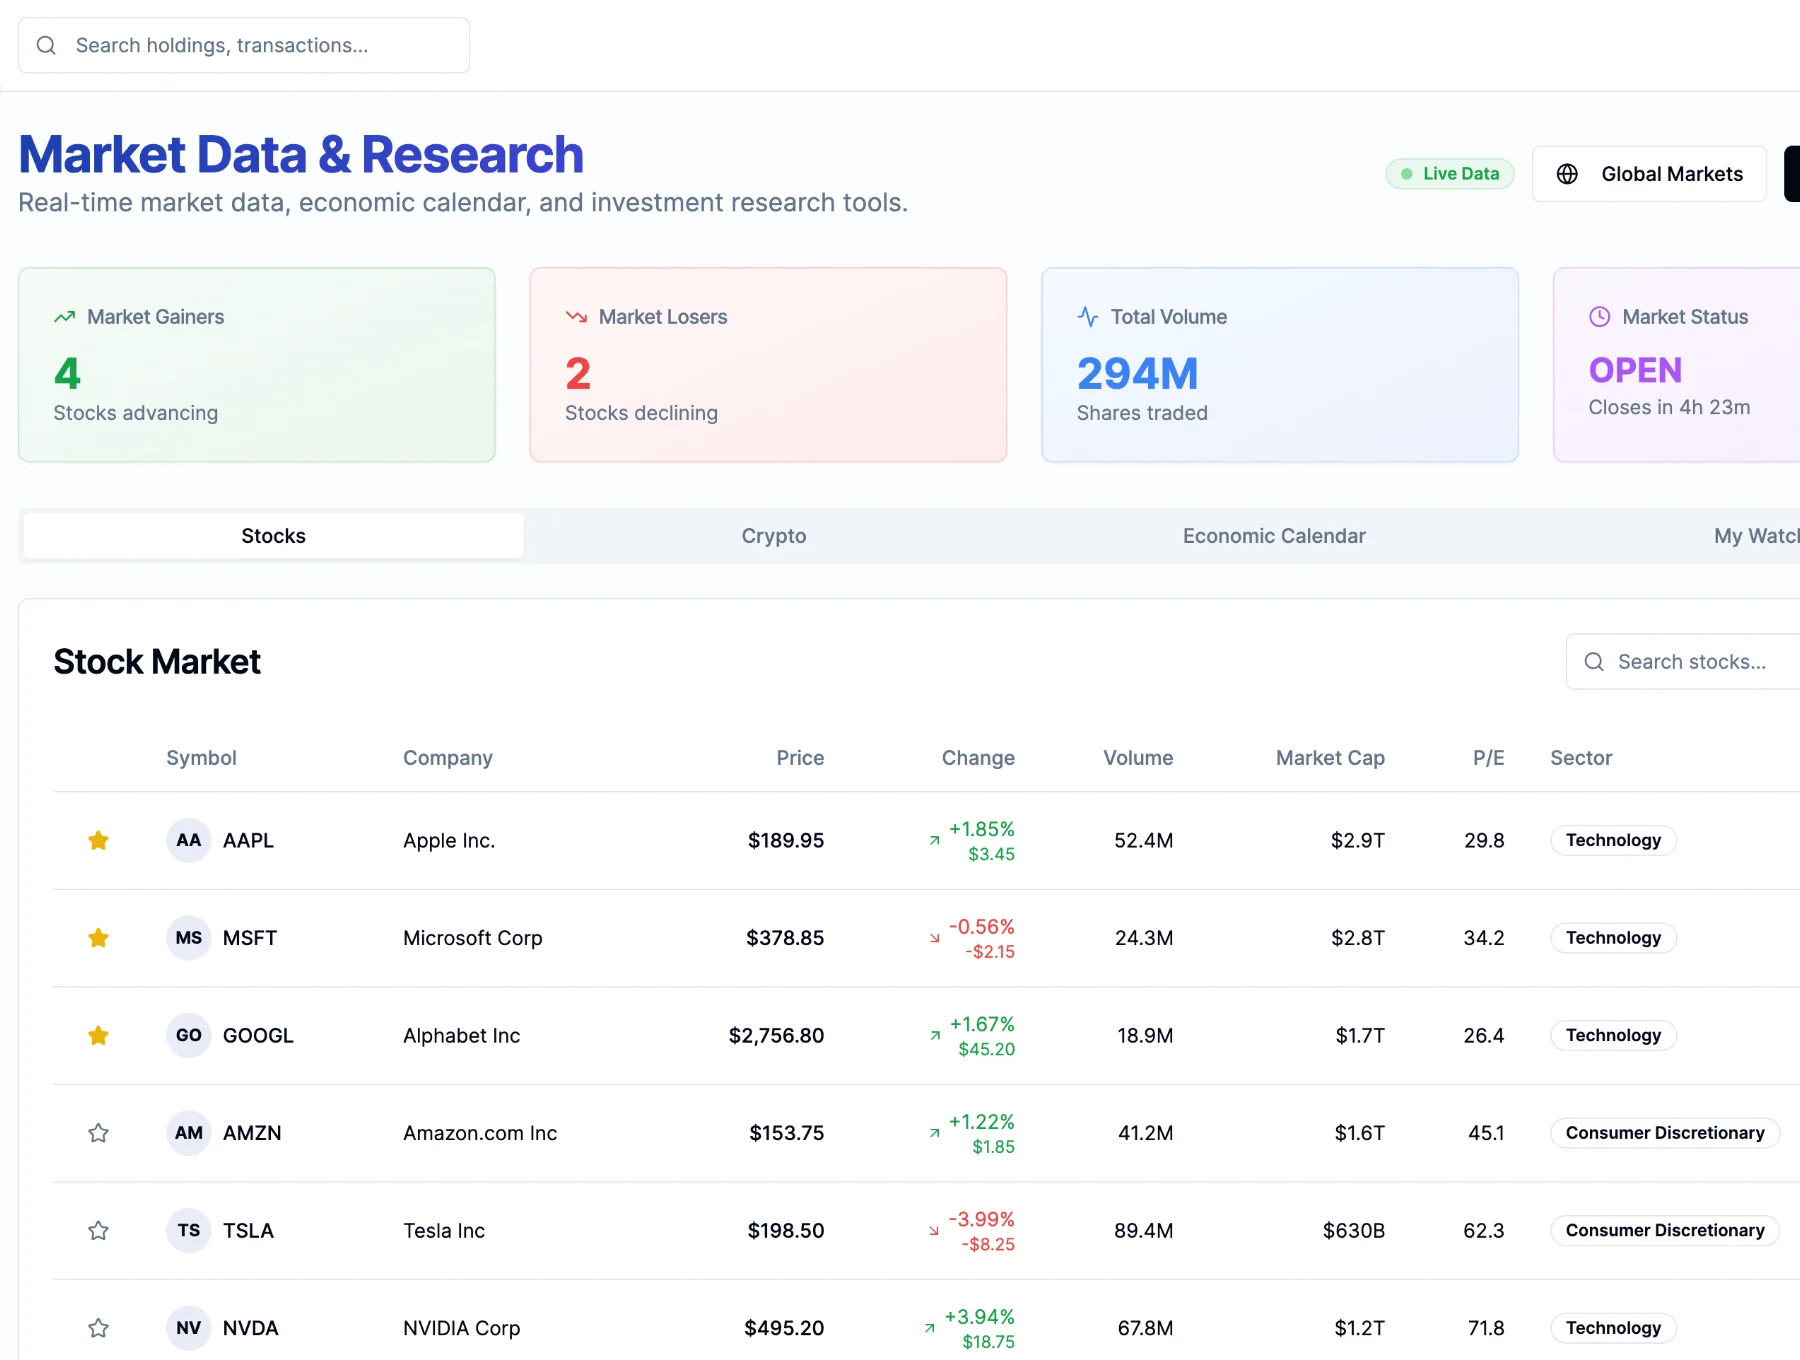
Task: Click the Market Losers trending-down icon
Action: pyautogui.click(x=576, y=317)
